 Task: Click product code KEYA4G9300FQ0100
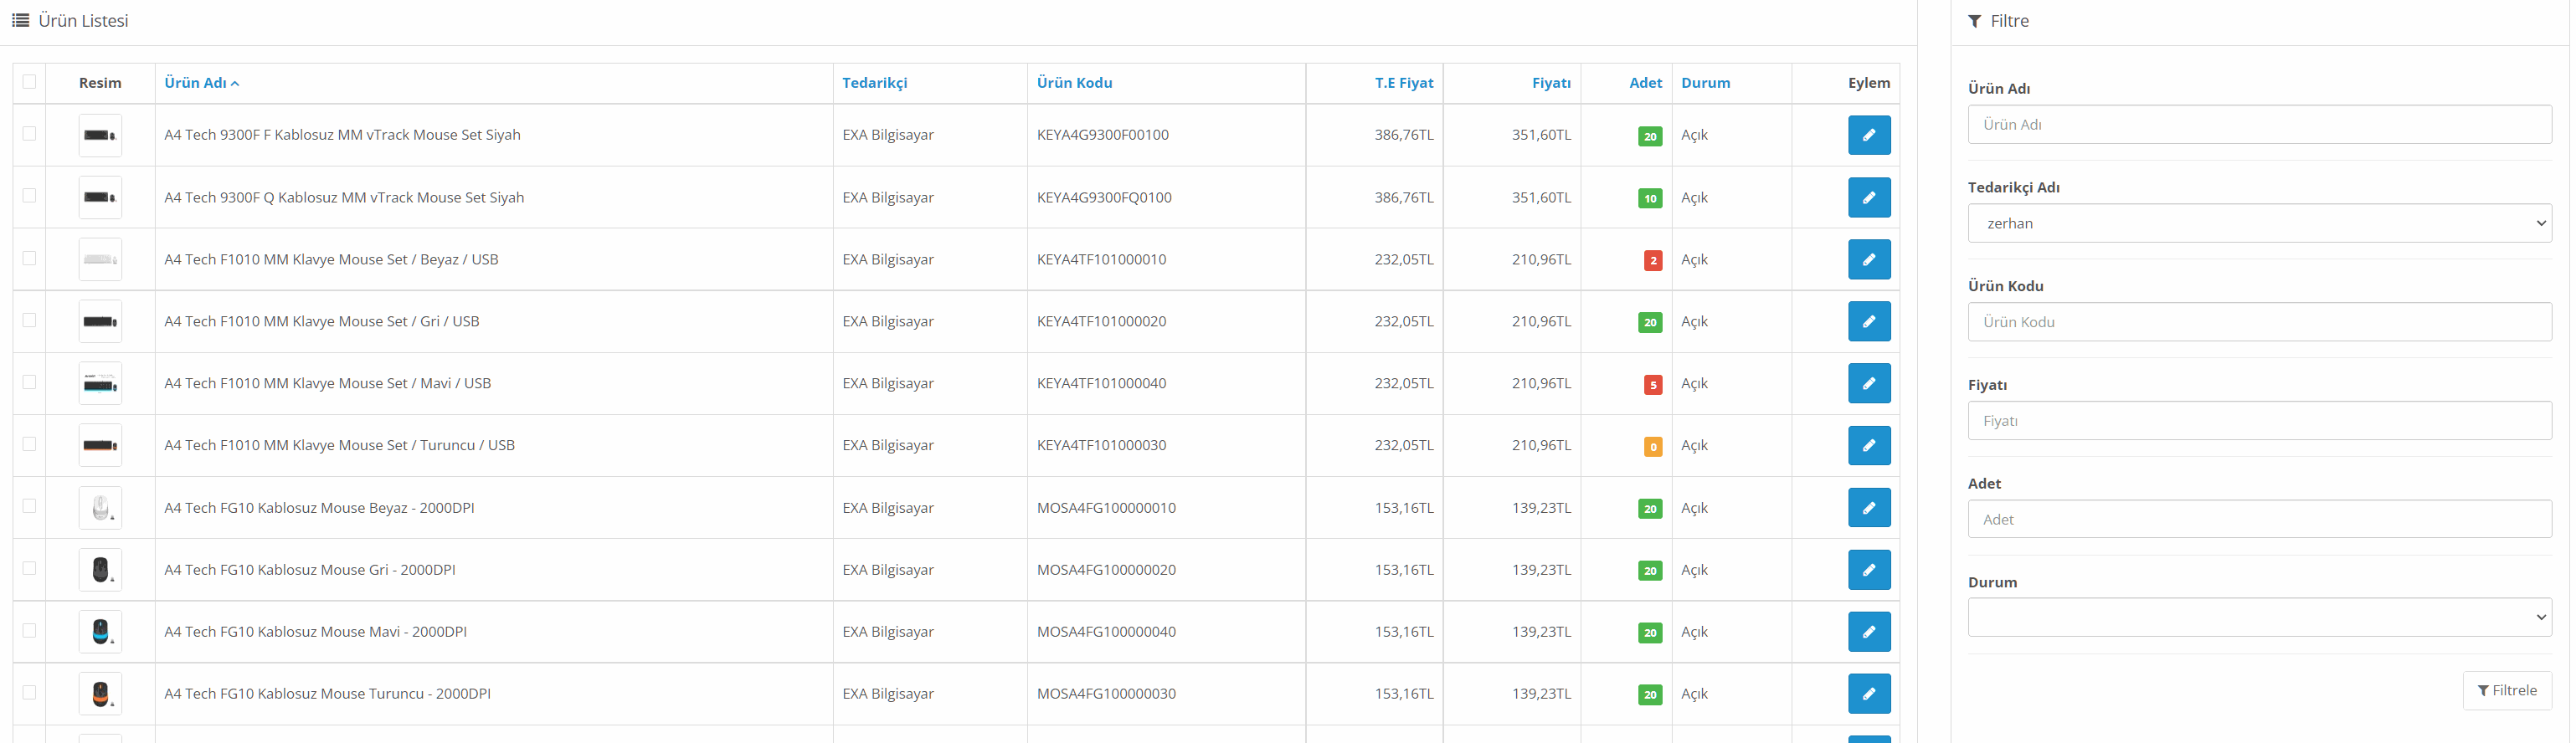pos(1104,197)
